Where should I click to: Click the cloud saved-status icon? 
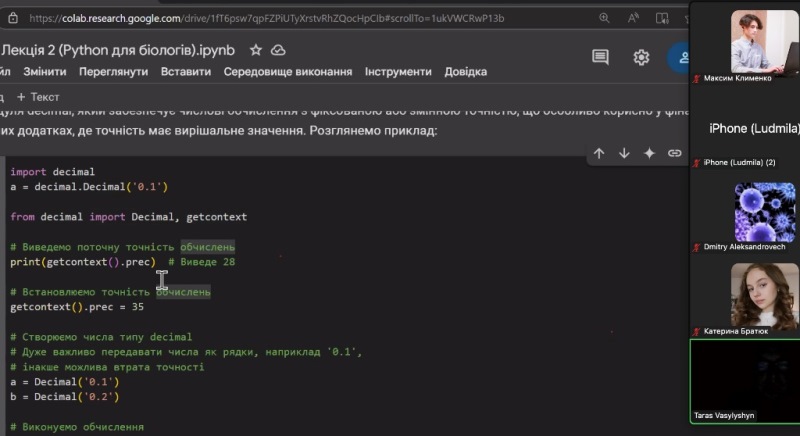[278, 50]
